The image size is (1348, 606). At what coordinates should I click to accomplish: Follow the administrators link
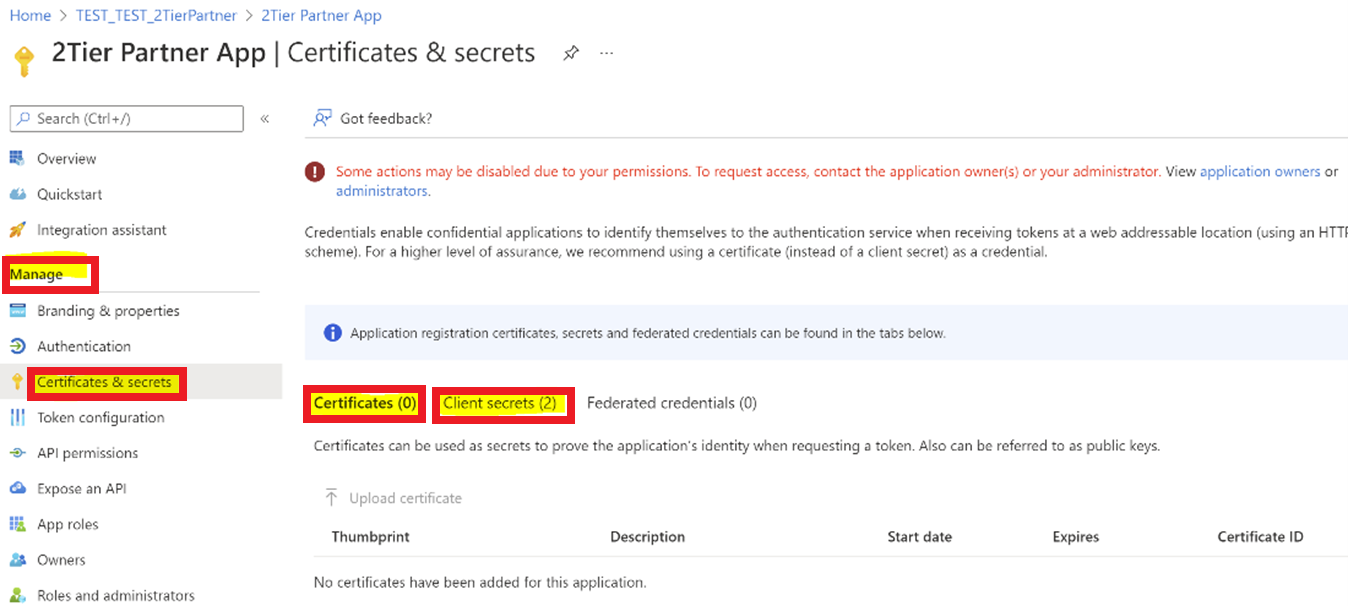(382, 191)
